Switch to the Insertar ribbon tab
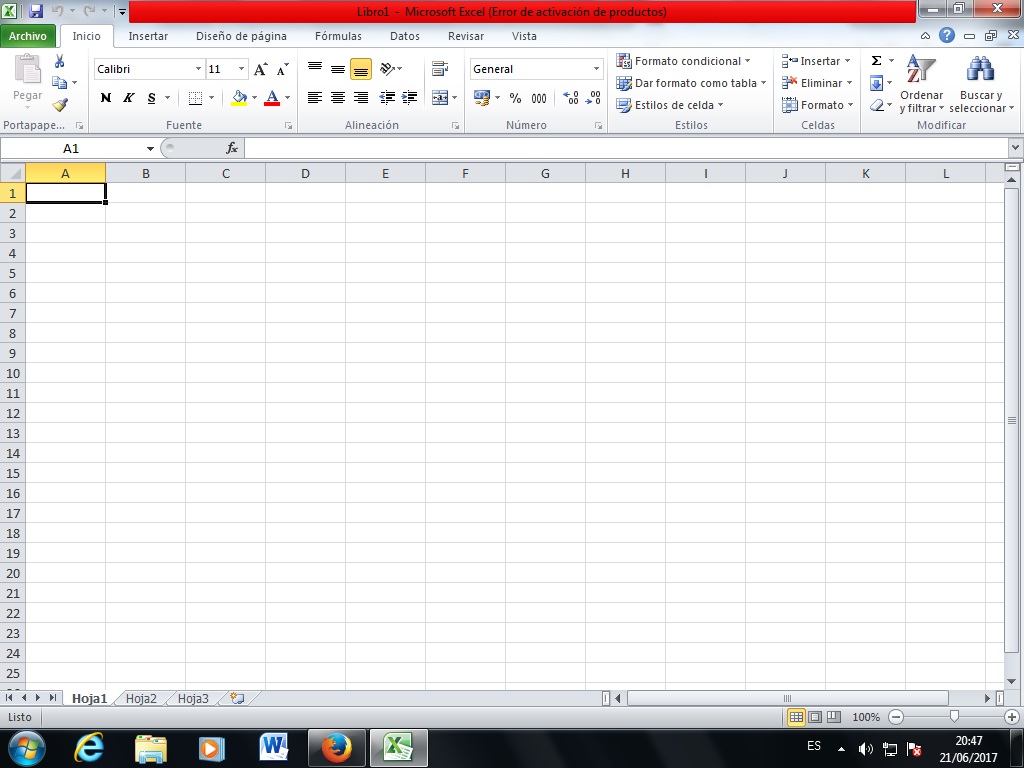This screenshot has height=768, width=1024. [148, 36]
